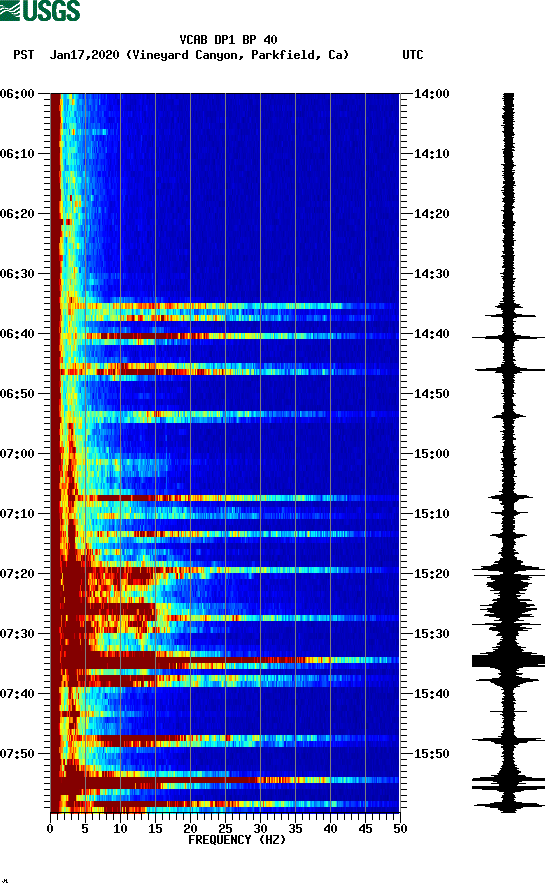Click the PST time label '07:20'
The width and height of the screenshot is (552, 892).
coord(17,573)
